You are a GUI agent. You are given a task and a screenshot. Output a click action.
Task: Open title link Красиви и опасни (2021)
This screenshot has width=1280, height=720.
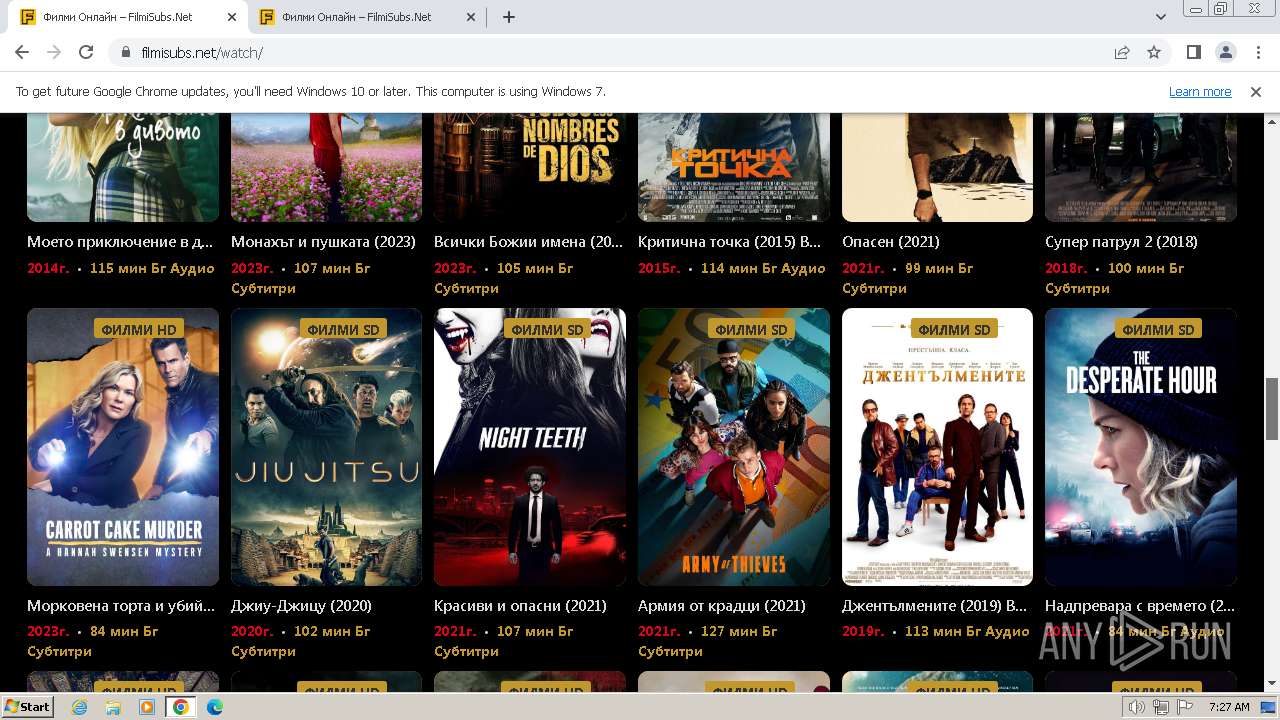click(520, 606)
